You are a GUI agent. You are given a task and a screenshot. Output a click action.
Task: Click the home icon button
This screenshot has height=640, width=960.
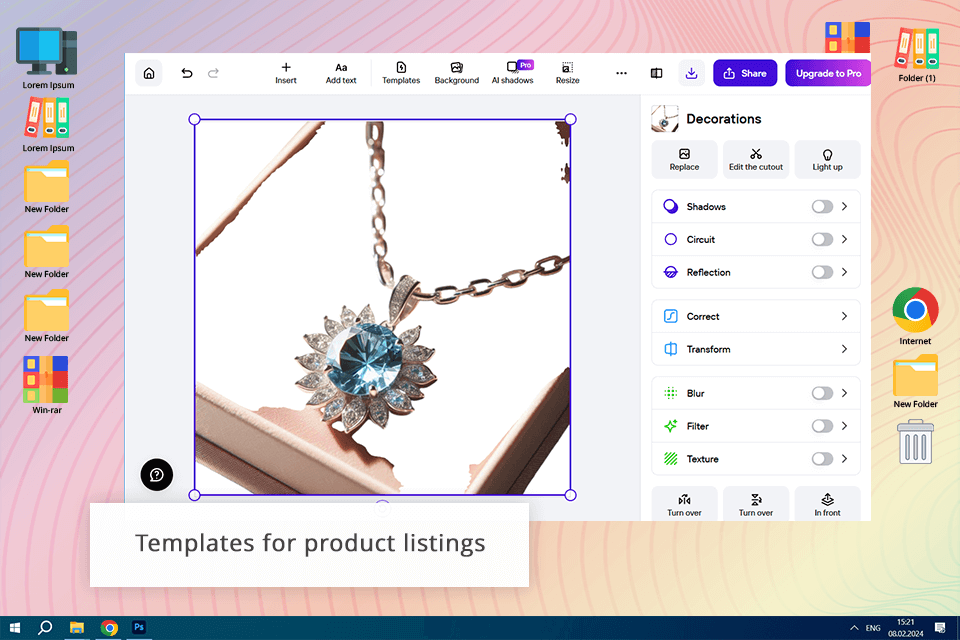149,73
